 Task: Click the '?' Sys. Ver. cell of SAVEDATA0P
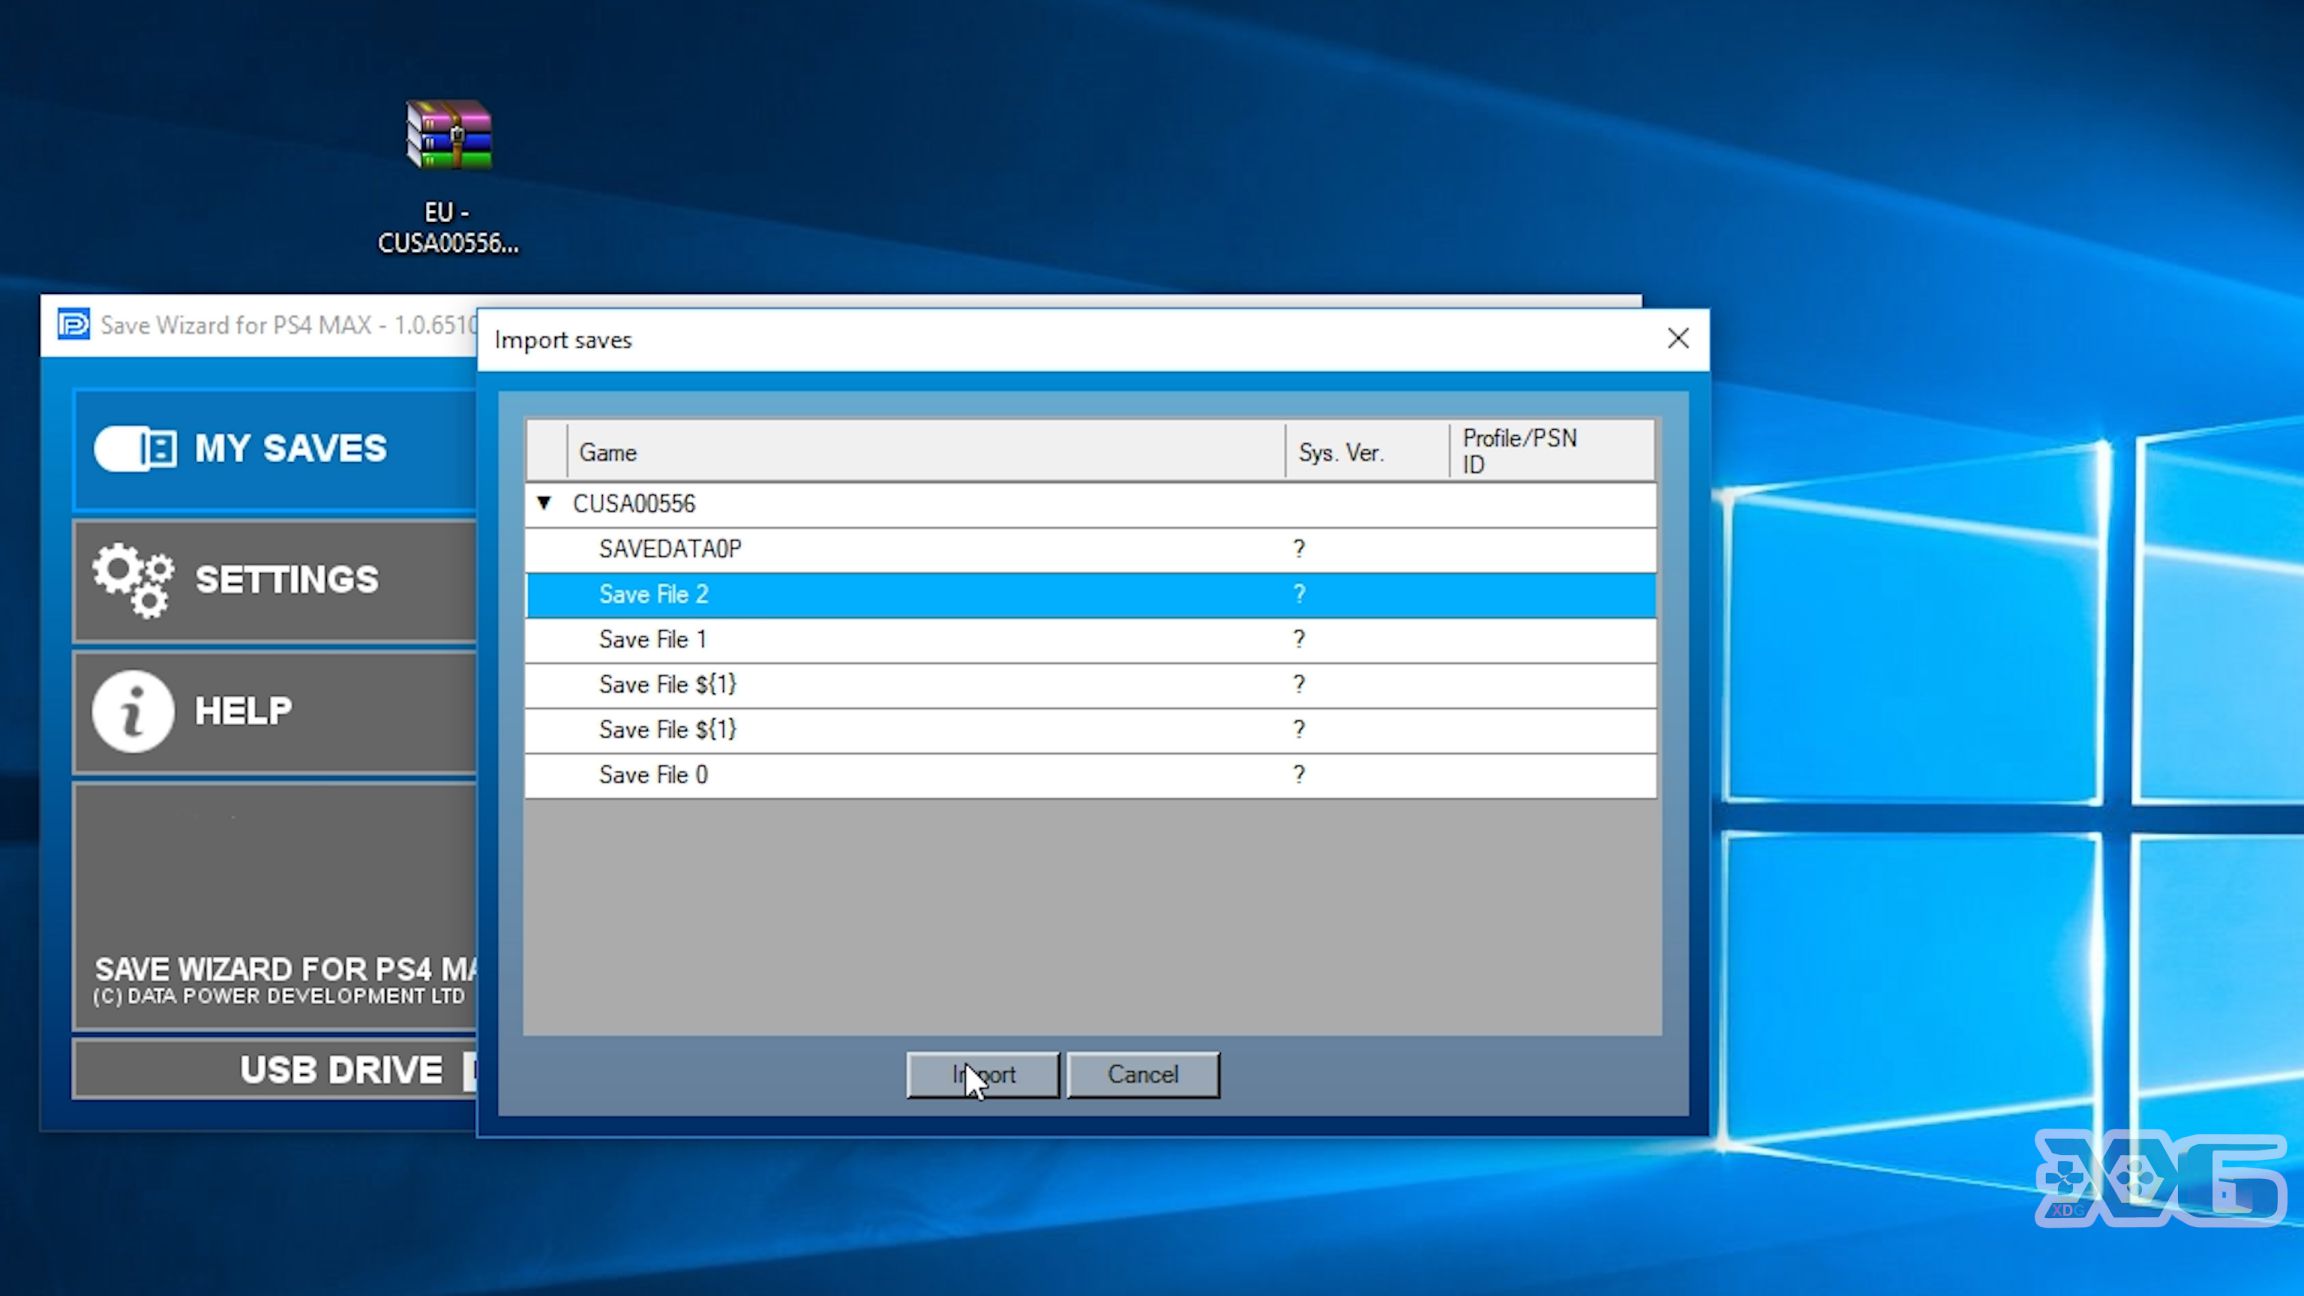(1298, 549)
